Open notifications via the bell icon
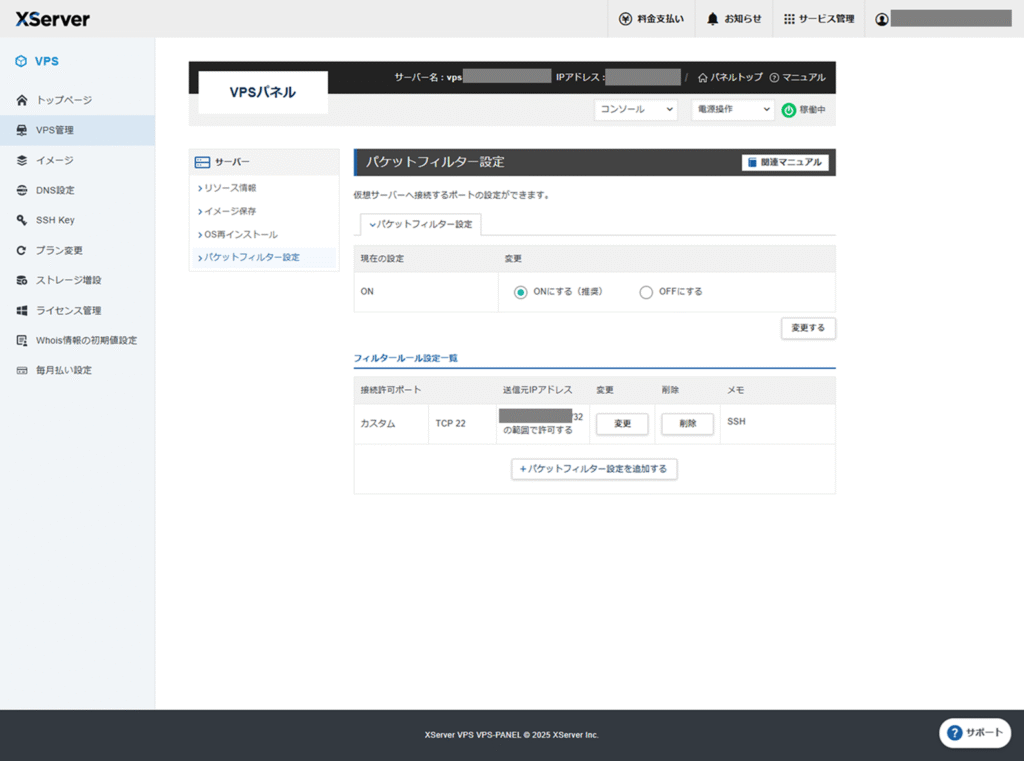The height and width of the screenshot is (761, 1024). click(x=712, y=19)
